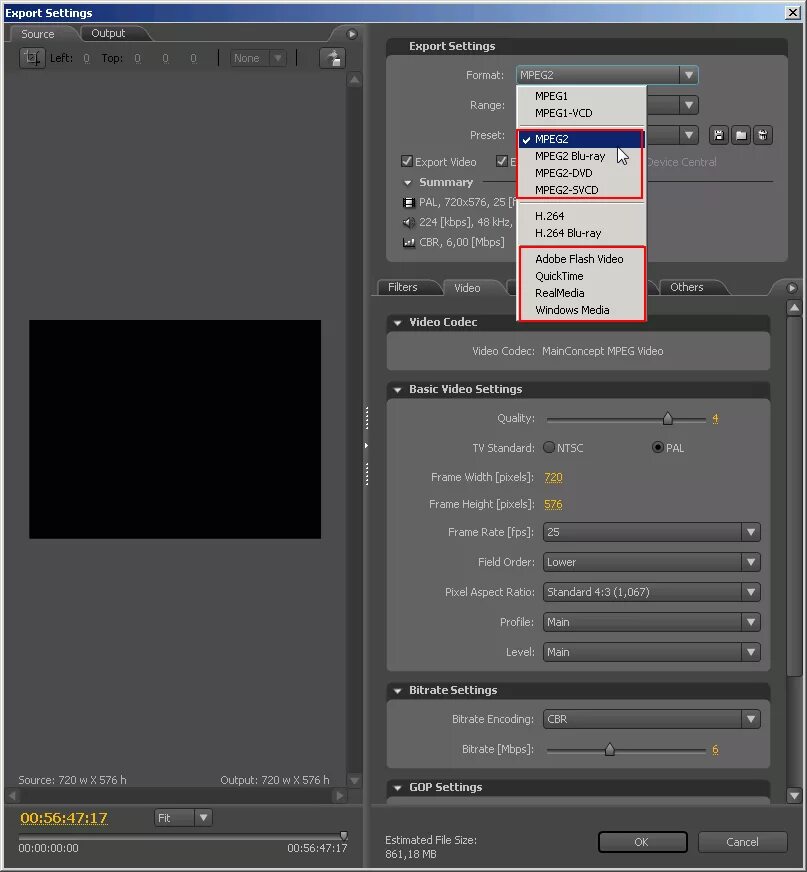
Task: Switch to the Others tab
Action: (x=687, y=287)
